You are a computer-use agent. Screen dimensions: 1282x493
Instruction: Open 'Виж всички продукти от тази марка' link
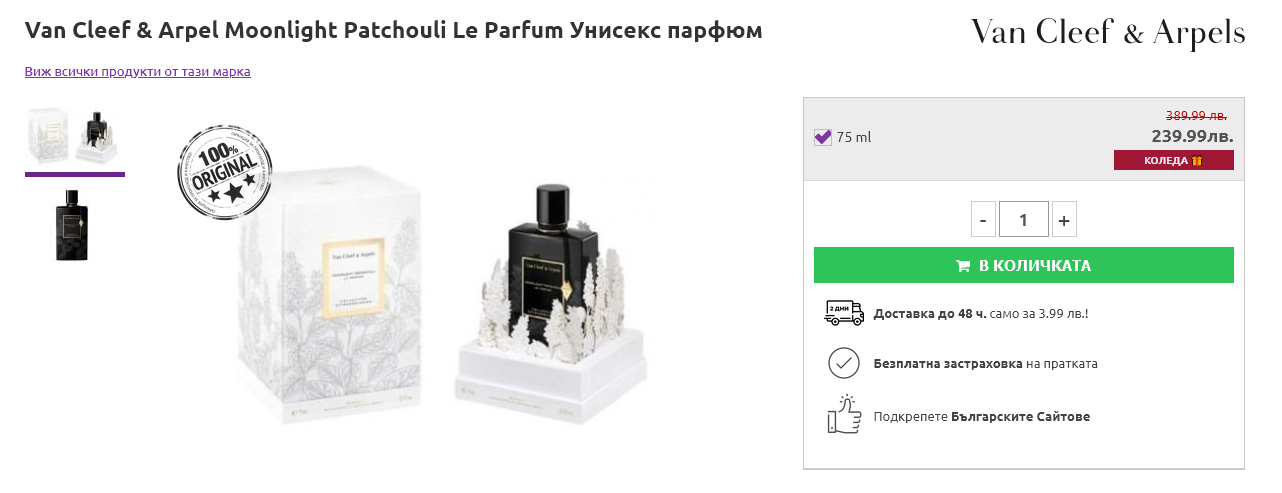tap(137, 71)
